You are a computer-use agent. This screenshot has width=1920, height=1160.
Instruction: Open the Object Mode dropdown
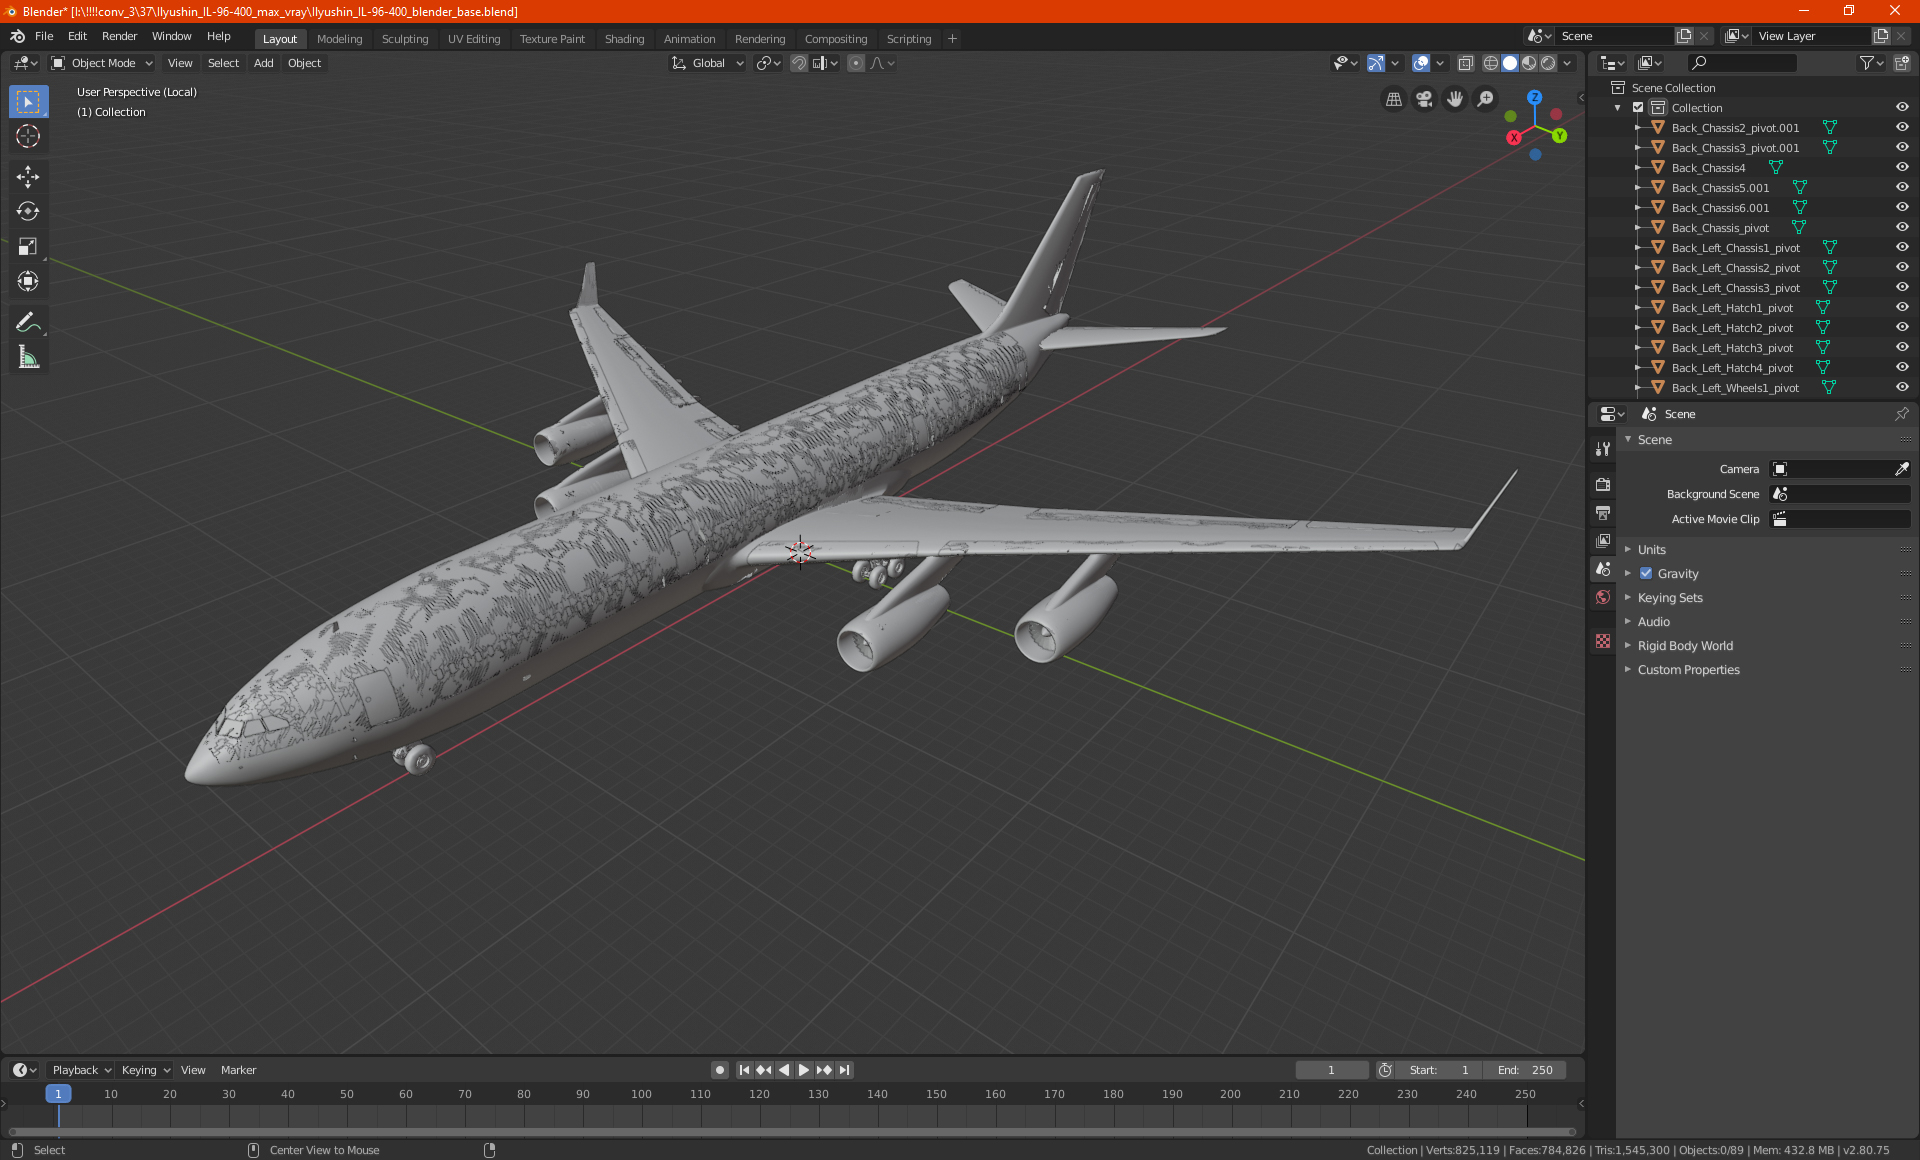pyautogui.click(x=102, y=63)
